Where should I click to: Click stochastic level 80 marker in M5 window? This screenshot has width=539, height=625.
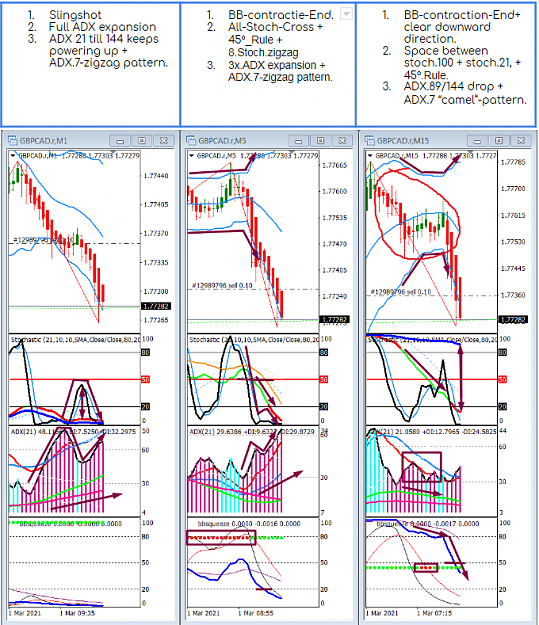(324, 352)
